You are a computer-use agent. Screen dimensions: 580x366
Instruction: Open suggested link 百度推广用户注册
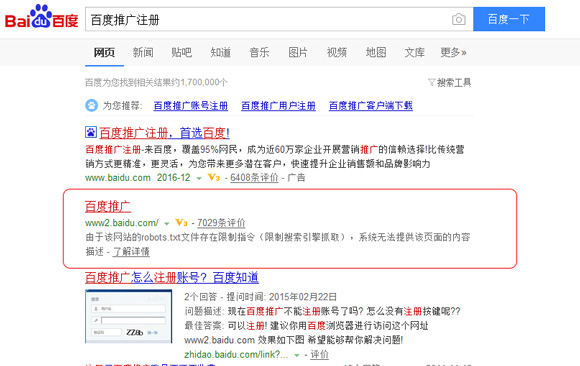pos(278,106)
